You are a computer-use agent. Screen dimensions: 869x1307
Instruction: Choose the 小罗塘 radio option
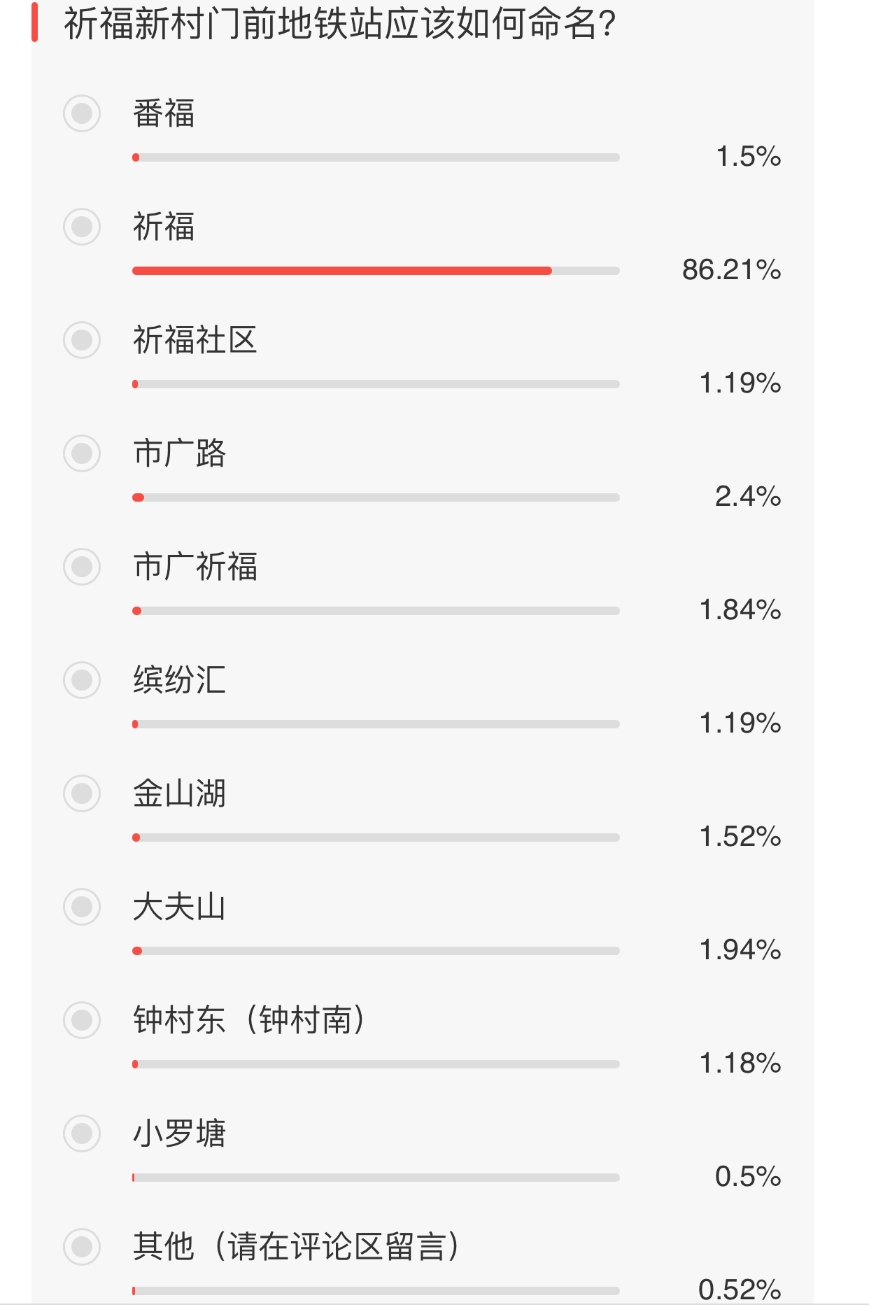click(x=82, y=1134)
